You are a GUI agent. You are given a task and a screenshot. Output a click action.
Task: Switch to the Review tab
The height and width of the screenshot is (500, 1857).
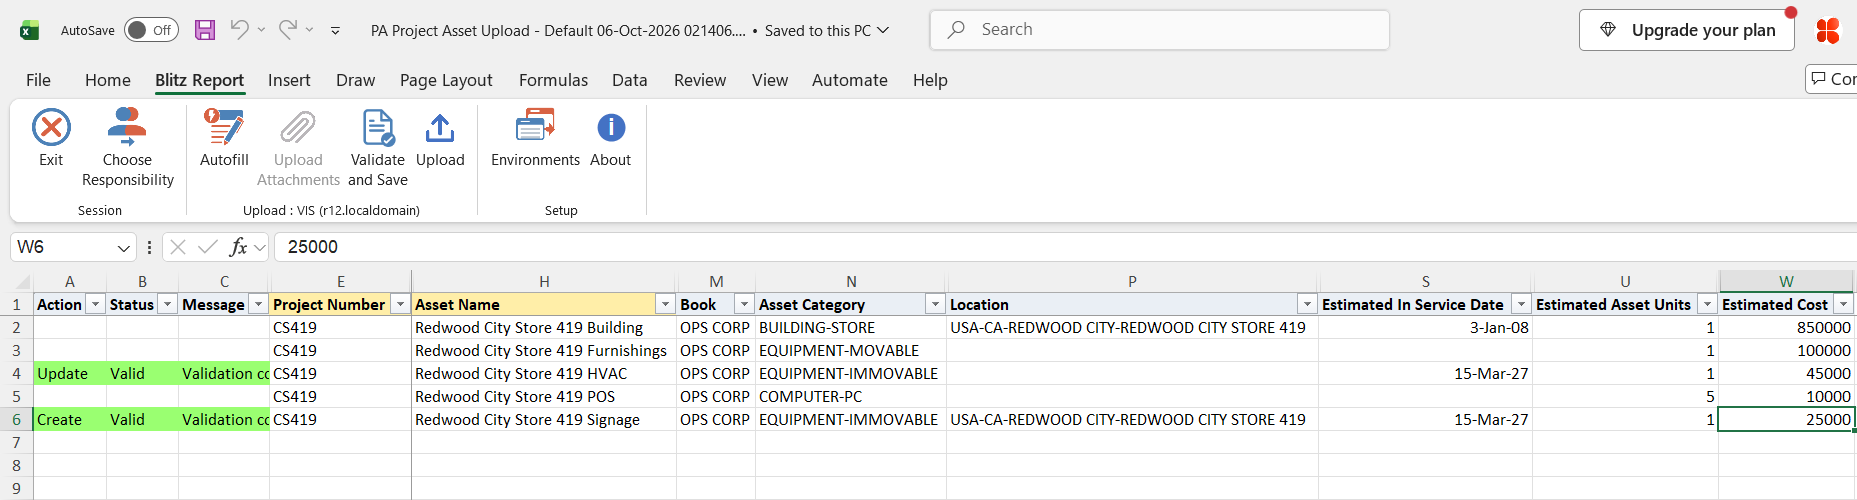[x=700, y=80]
